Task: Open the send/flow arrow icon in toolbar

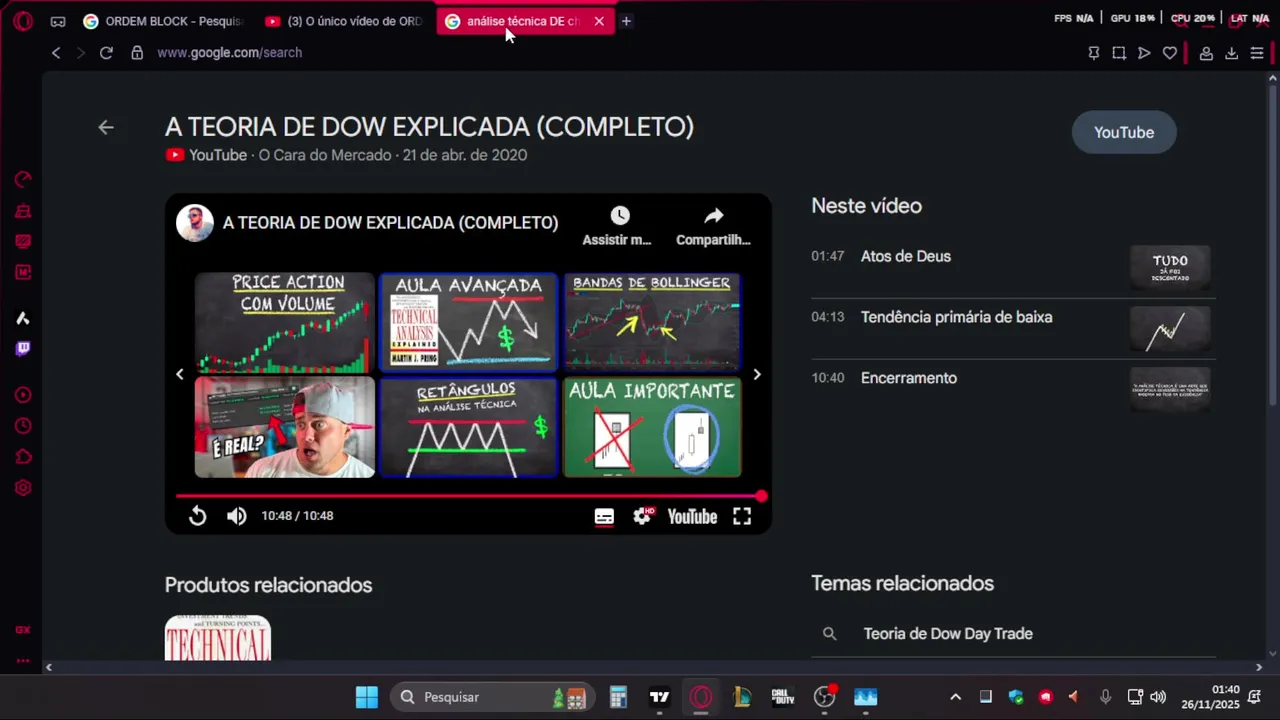Action: point(1144,53)
